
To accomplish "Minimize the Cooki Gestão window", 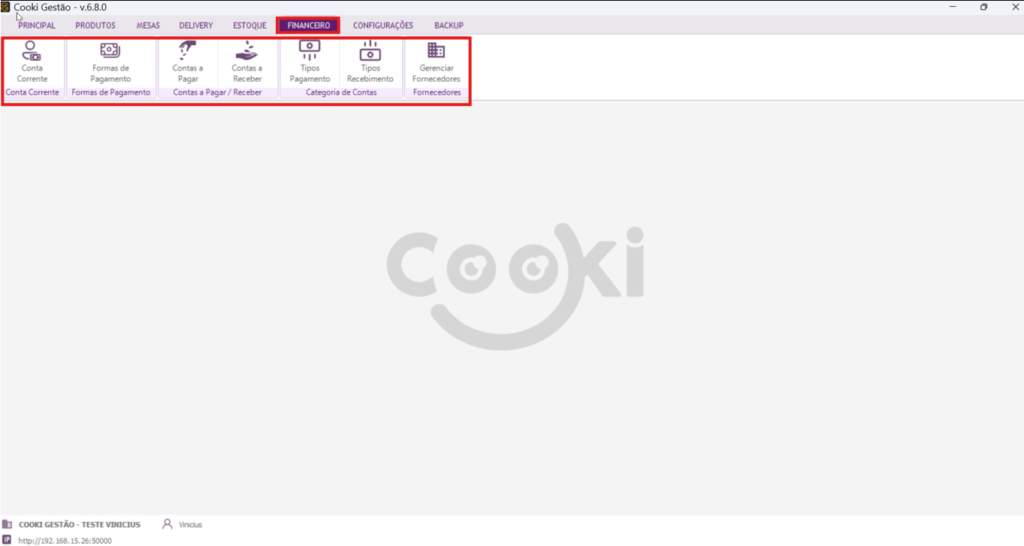I will click(x=951, y=7).
